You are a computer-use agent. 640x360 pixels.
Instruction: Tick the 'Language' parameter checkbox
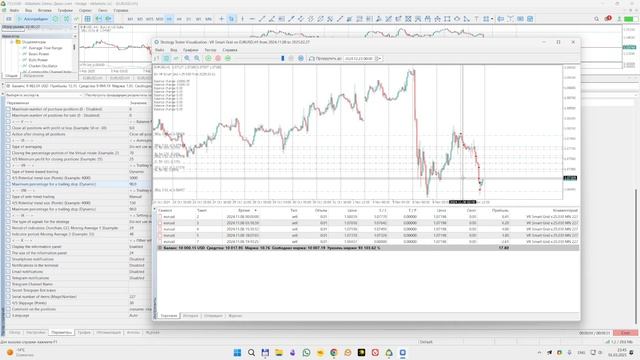(8, 316)
